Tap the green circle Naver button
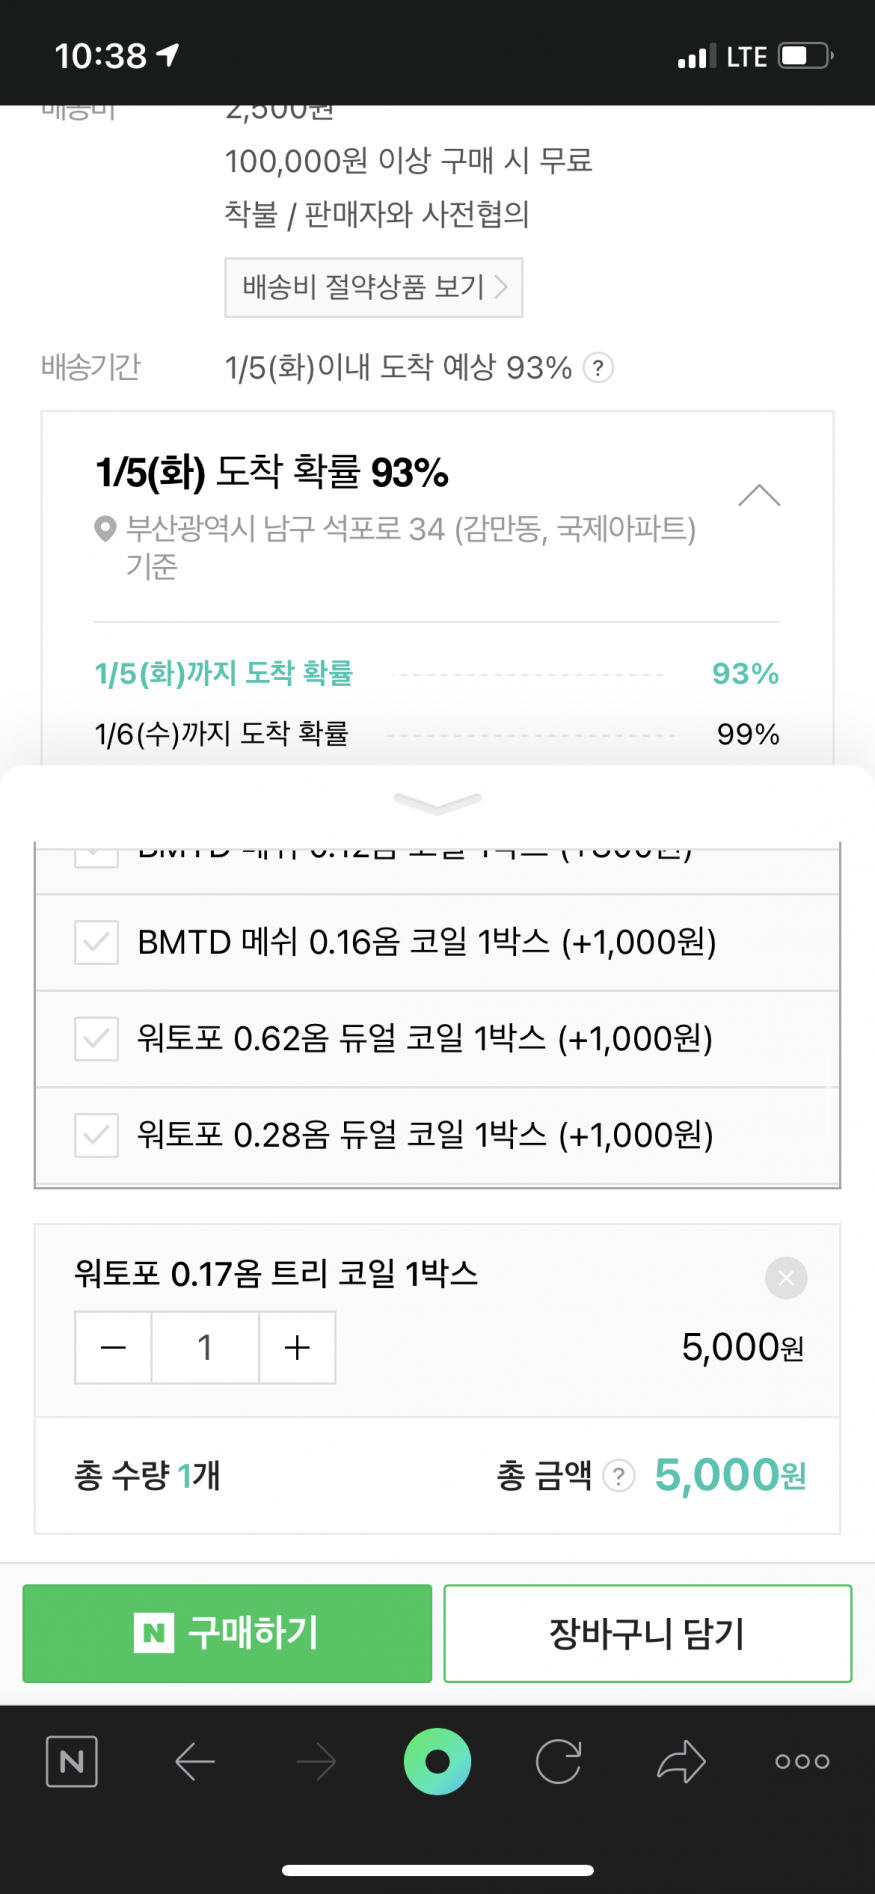This screenshot has width=875, height=1894. (437, 1761)
